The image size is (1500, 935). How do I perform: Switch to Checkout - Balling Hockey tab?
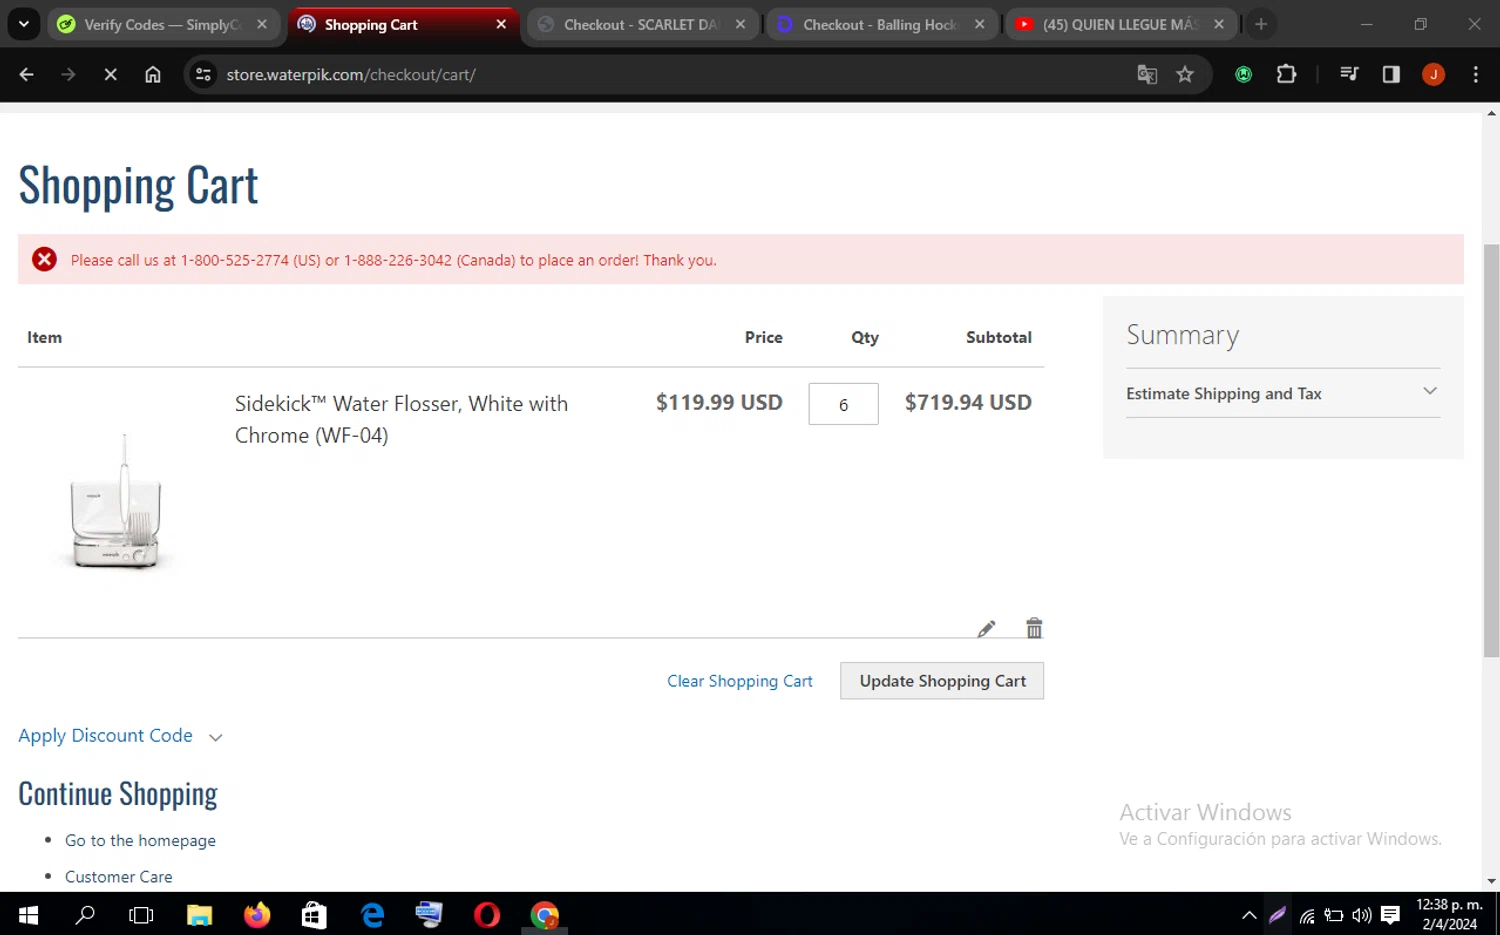click(x=881, y=24)
